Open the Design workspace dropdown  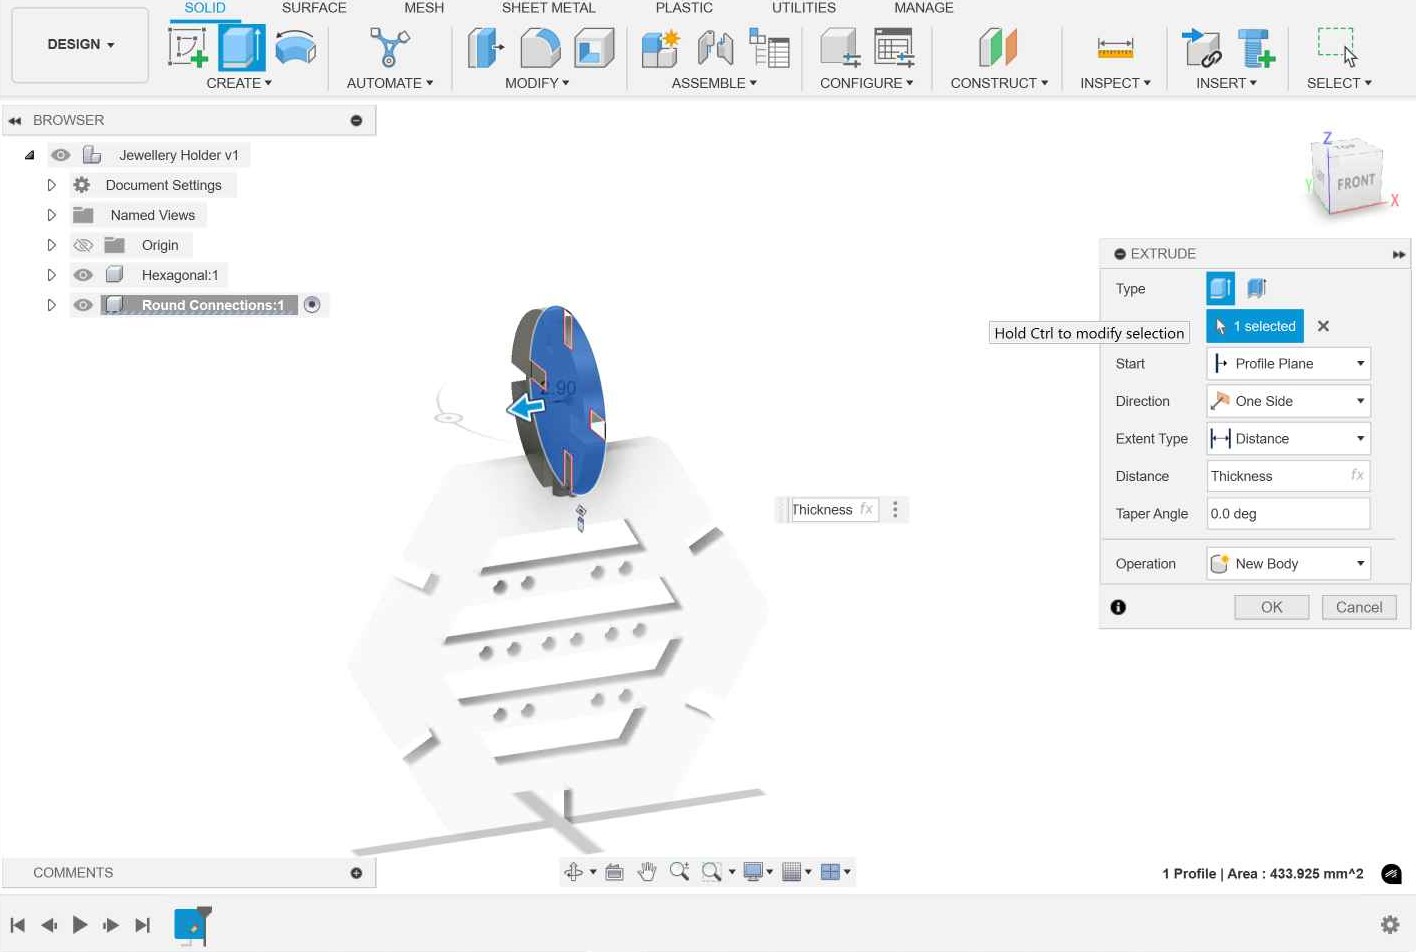(80, 45)
